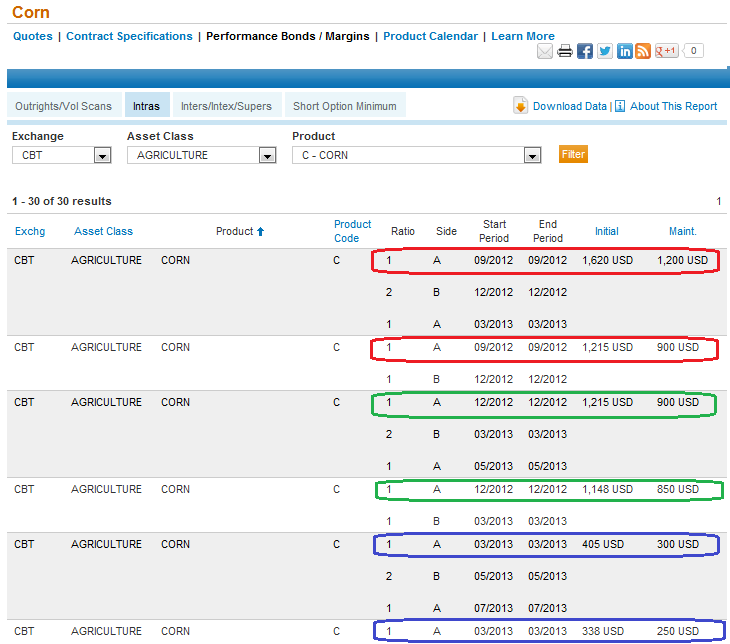This screenshot has width=730, height=644.
Task: Go to the Product Calendar link
Action: click(x=430, y=36)
